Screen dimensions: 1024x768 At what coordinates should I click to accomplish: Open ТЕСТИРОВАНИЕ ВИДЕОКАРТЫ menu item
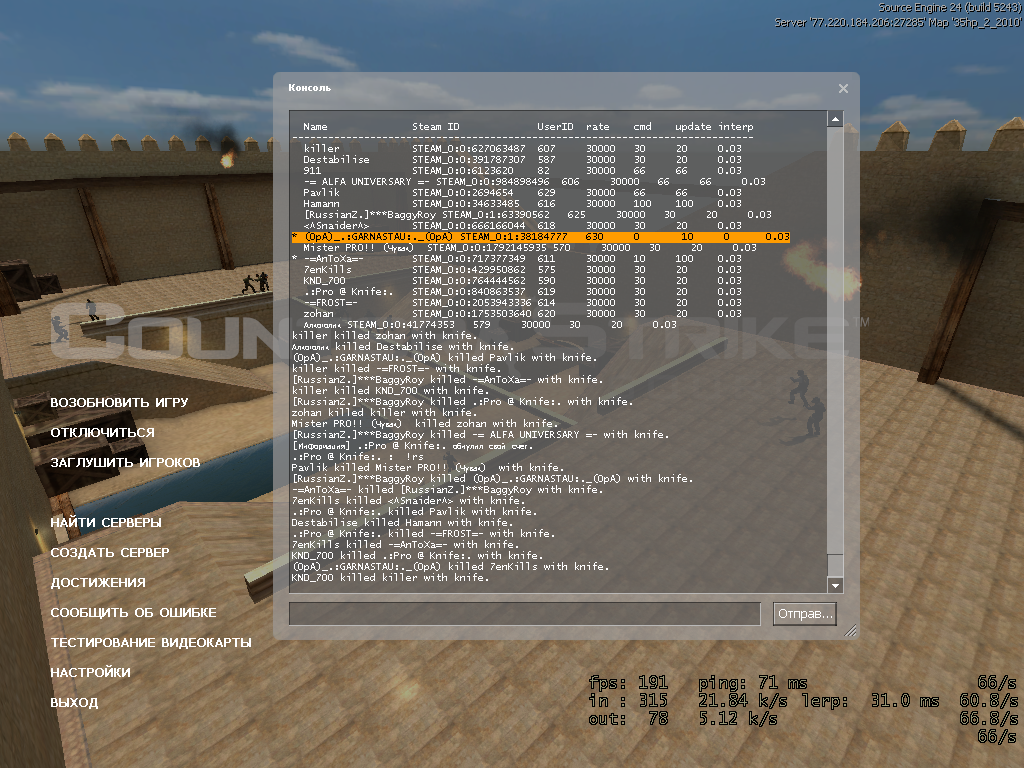[151, 643]
